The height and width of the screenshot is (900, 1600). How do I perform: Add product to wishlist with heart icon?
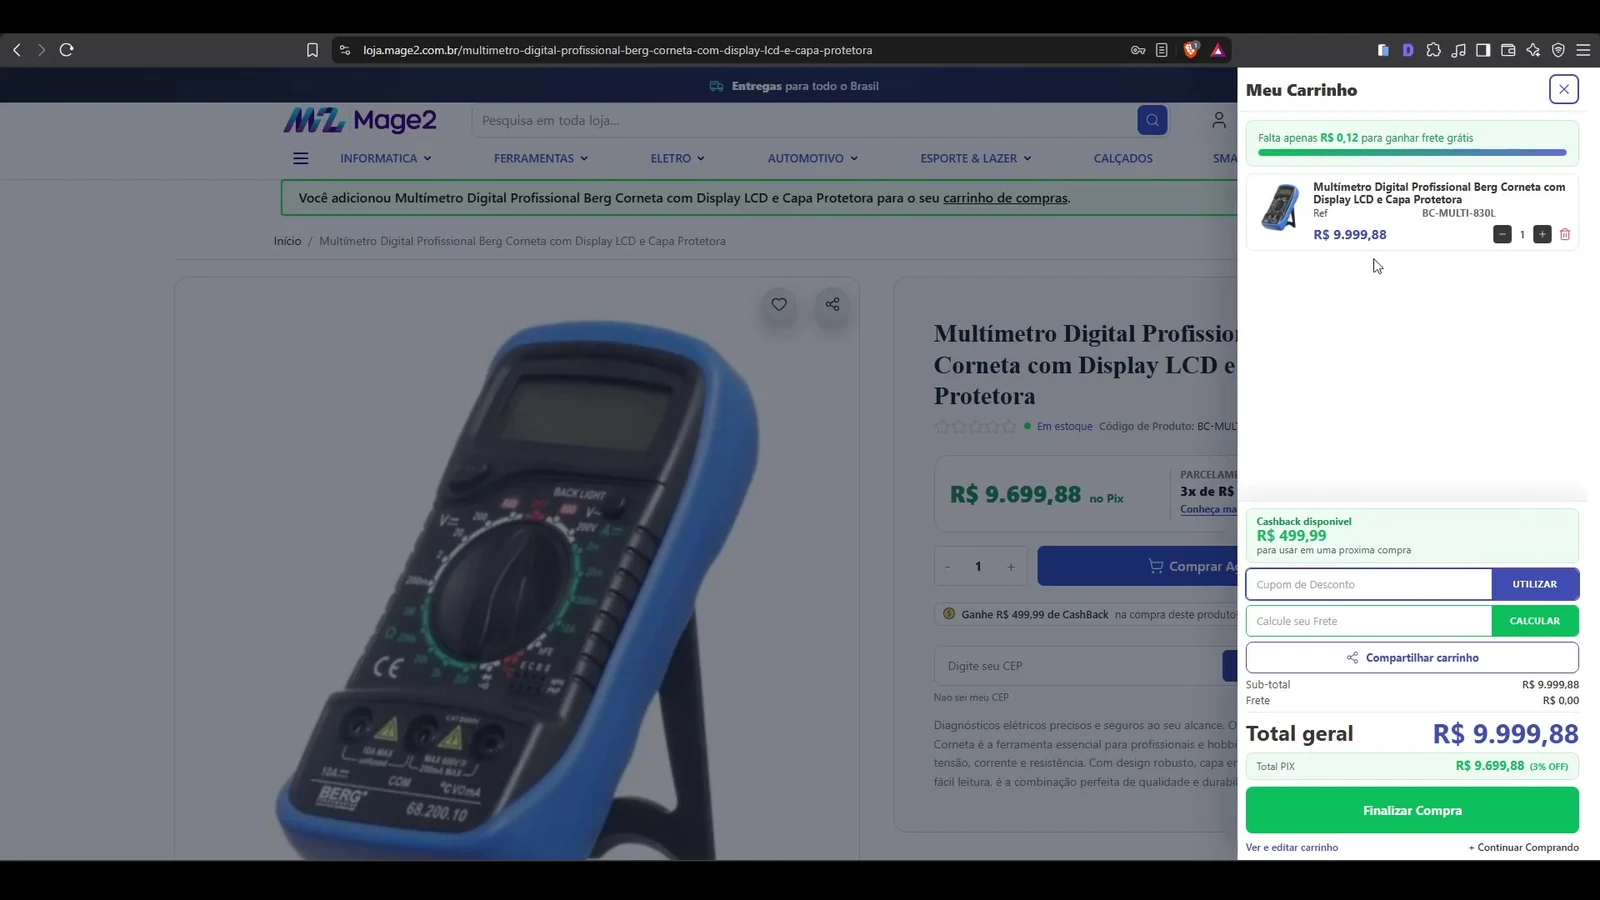point(779,305)
